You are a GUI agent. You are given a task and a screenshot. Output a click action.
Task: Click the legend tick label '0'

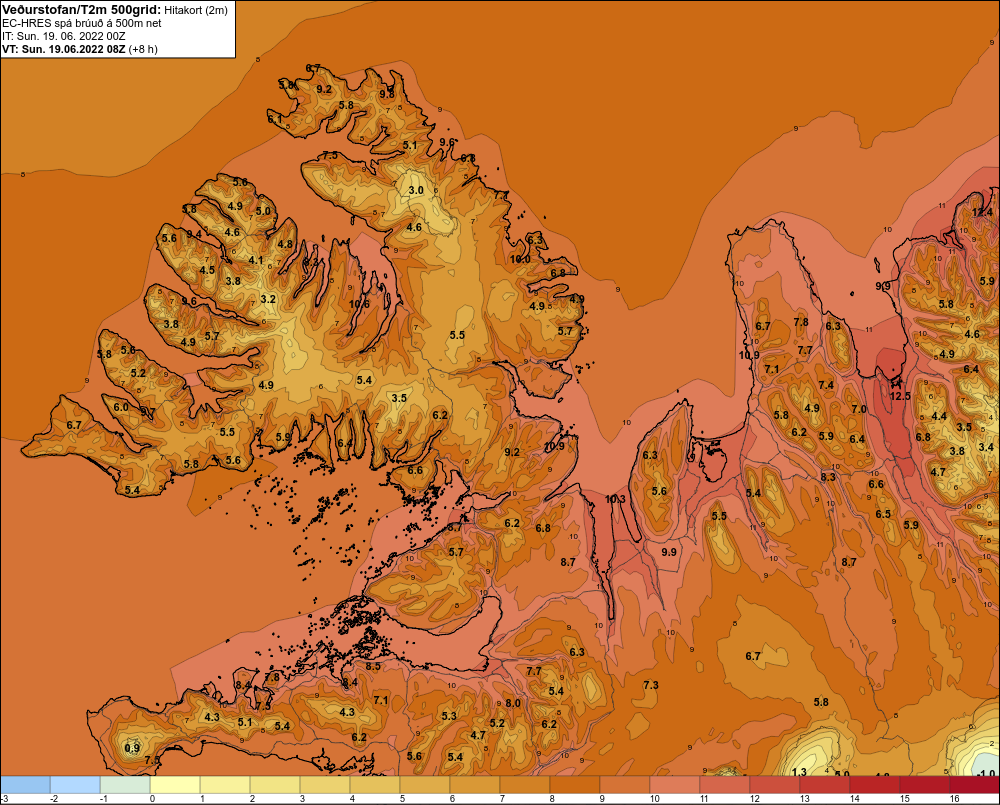[152, 799]
